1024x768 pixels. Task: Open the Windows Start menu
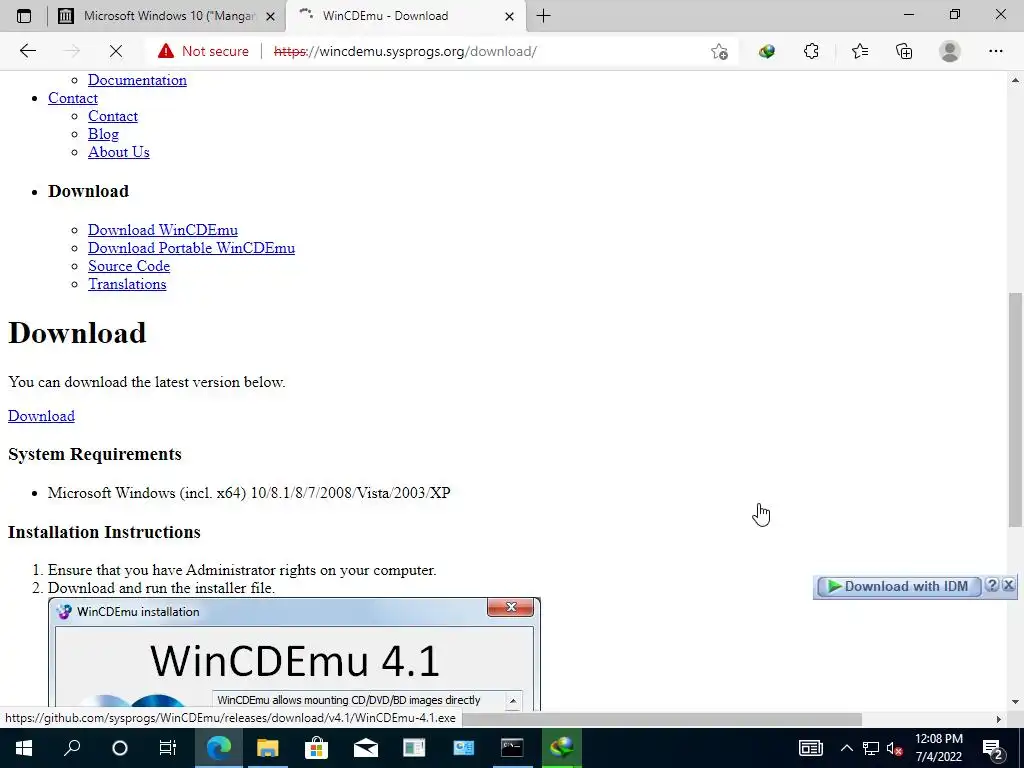24,748
